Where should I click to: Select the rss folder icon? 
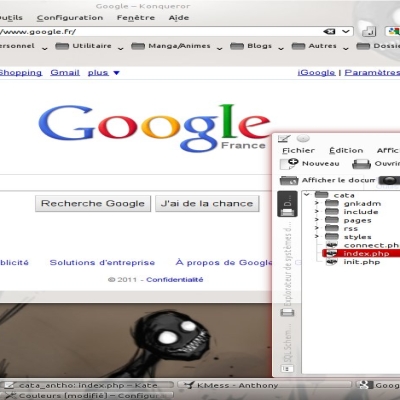pos(332,228)
